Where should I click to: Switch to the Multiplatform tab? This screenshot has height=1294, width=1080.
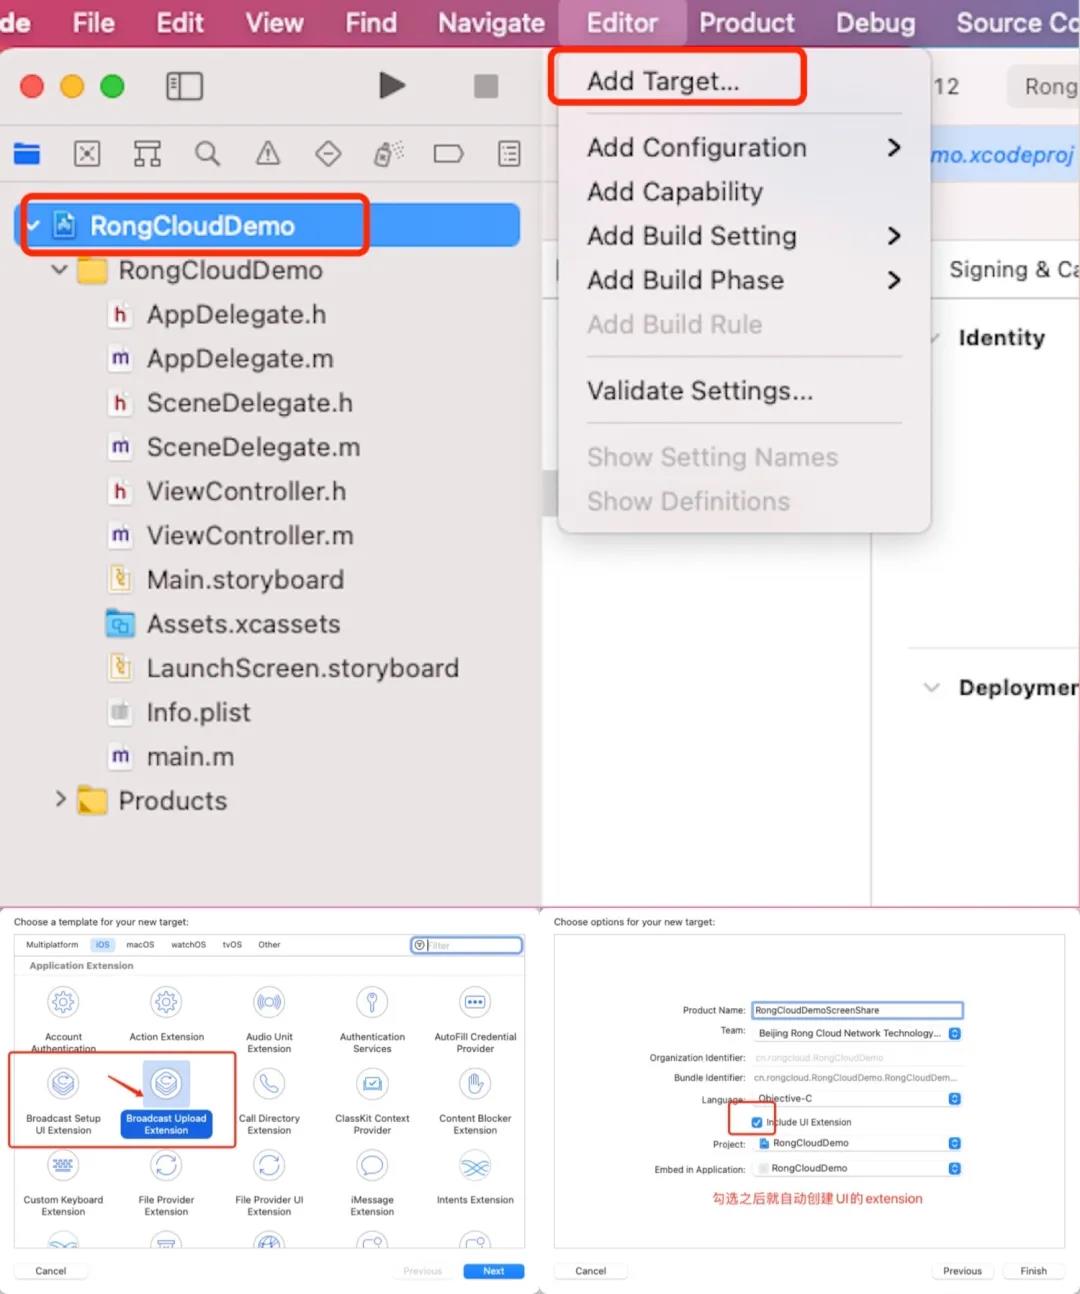pyautogui.click(x=52, y=944)
